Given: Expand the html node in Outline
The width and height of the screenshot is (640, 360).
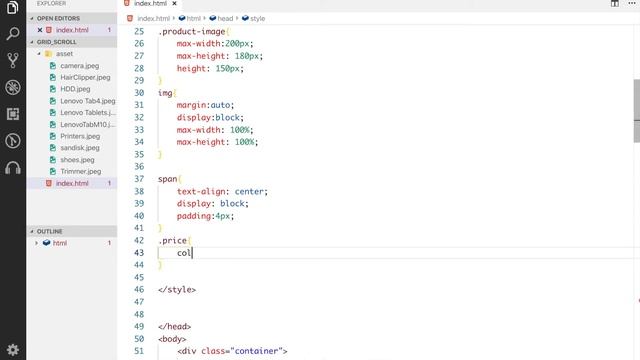Looking at the screenshot, I should coord(36,243).
